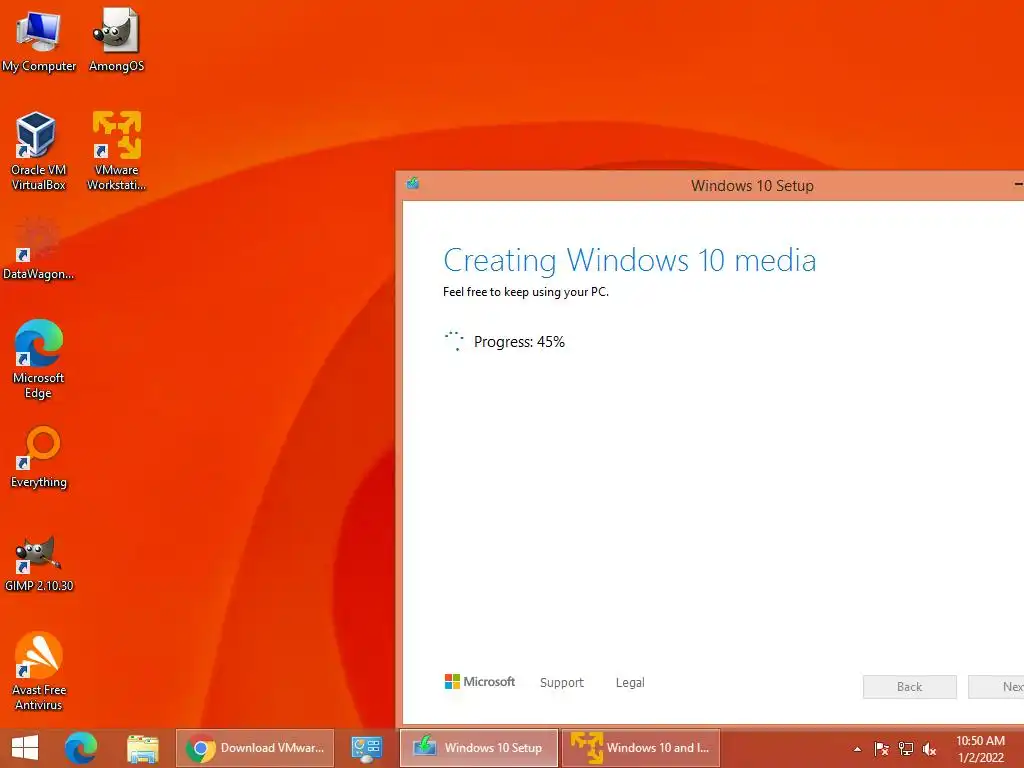Open the network tray icon
The width and height of the screenshot is (1024, 768).
click(906, 749)
